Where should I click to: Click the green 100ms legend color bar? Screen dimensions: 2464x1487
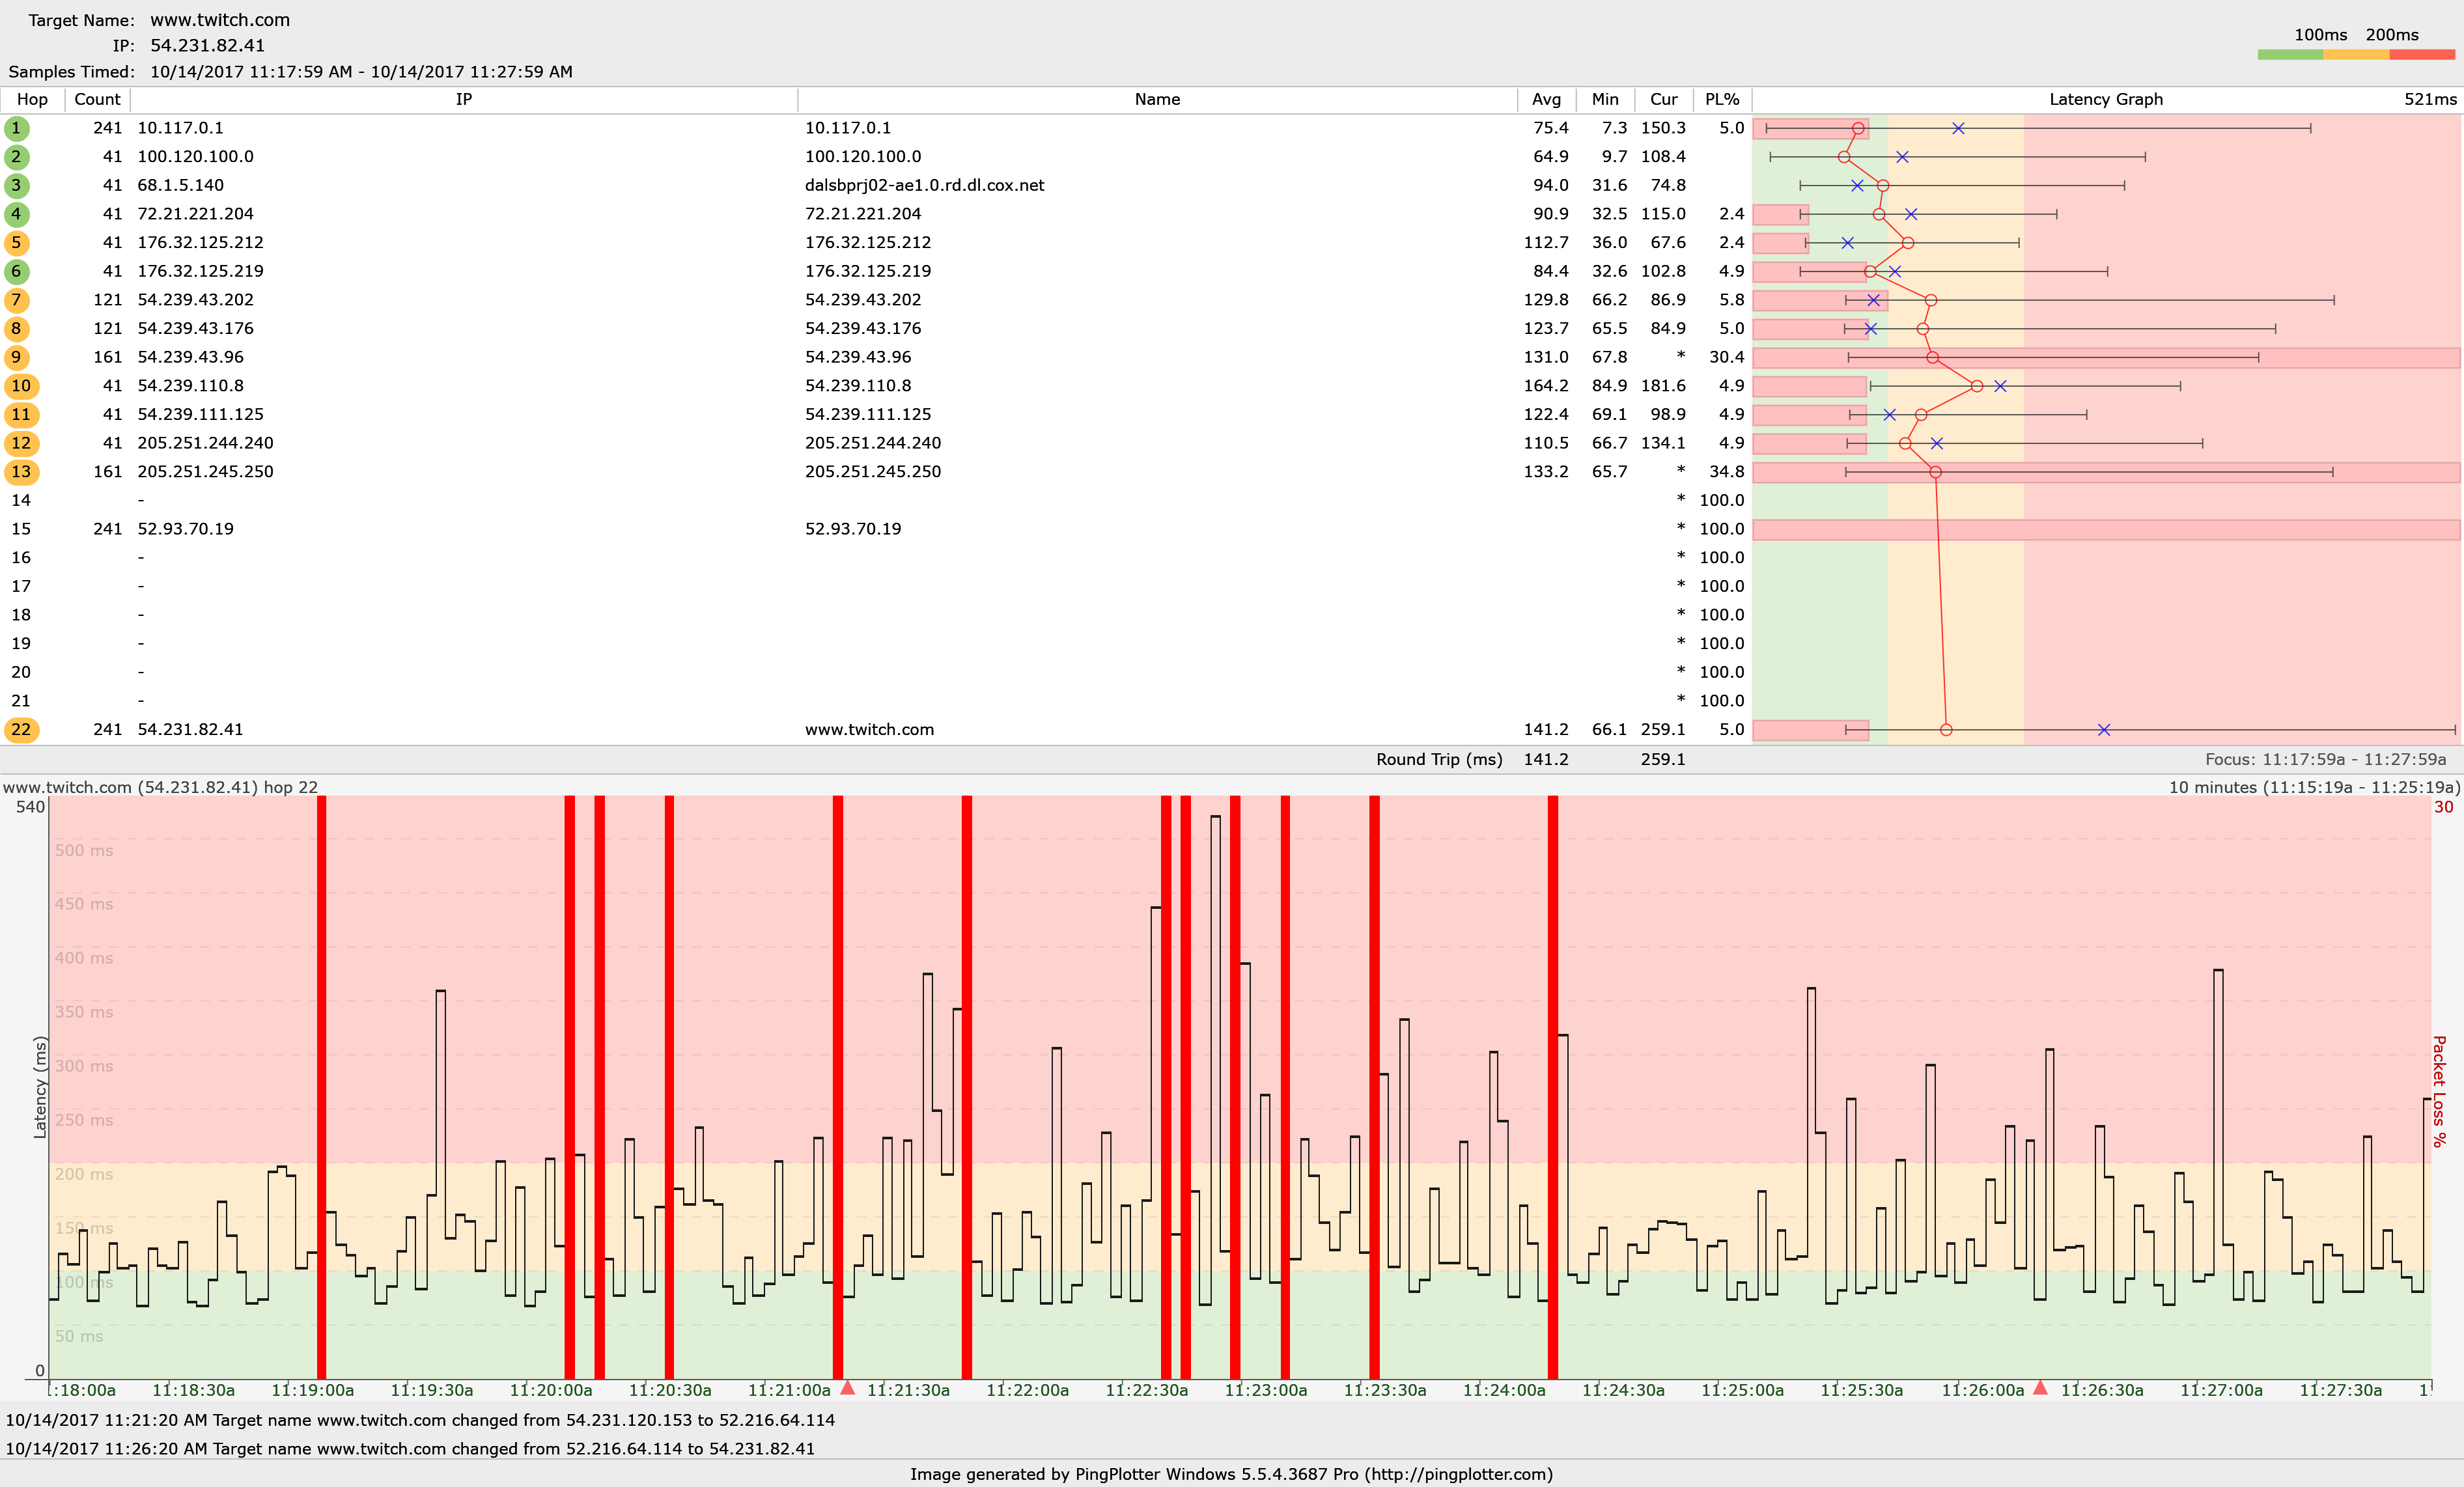coord(2290,55)
